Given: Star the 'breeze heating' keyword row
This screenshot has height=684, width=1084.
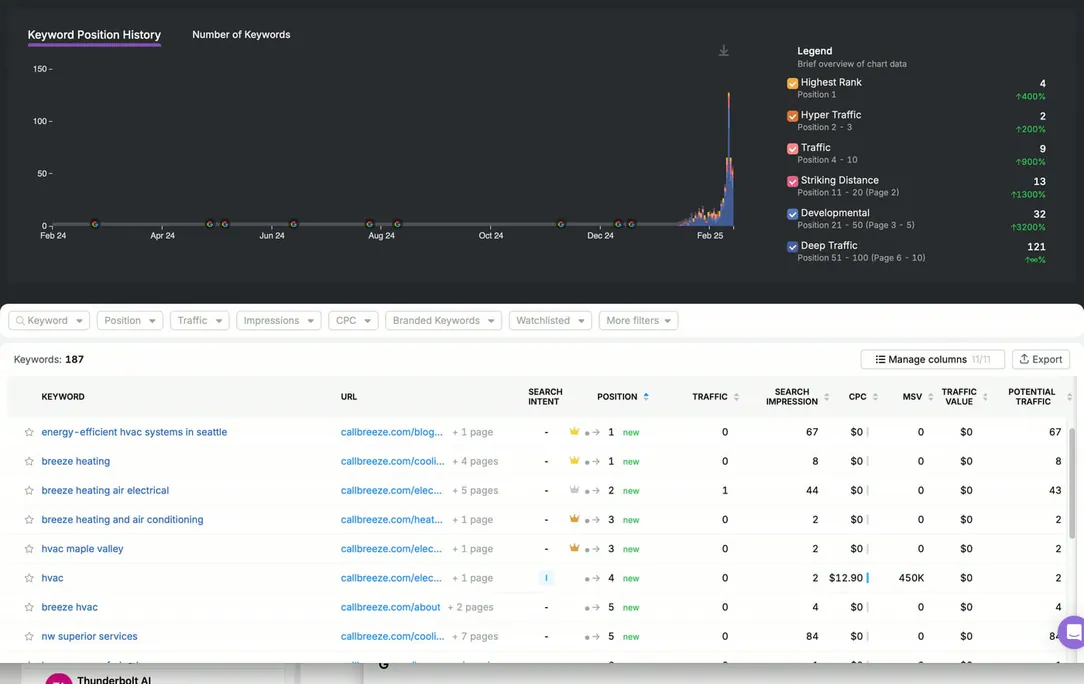Looking at the screenshot, I should [x=29, y=461].
